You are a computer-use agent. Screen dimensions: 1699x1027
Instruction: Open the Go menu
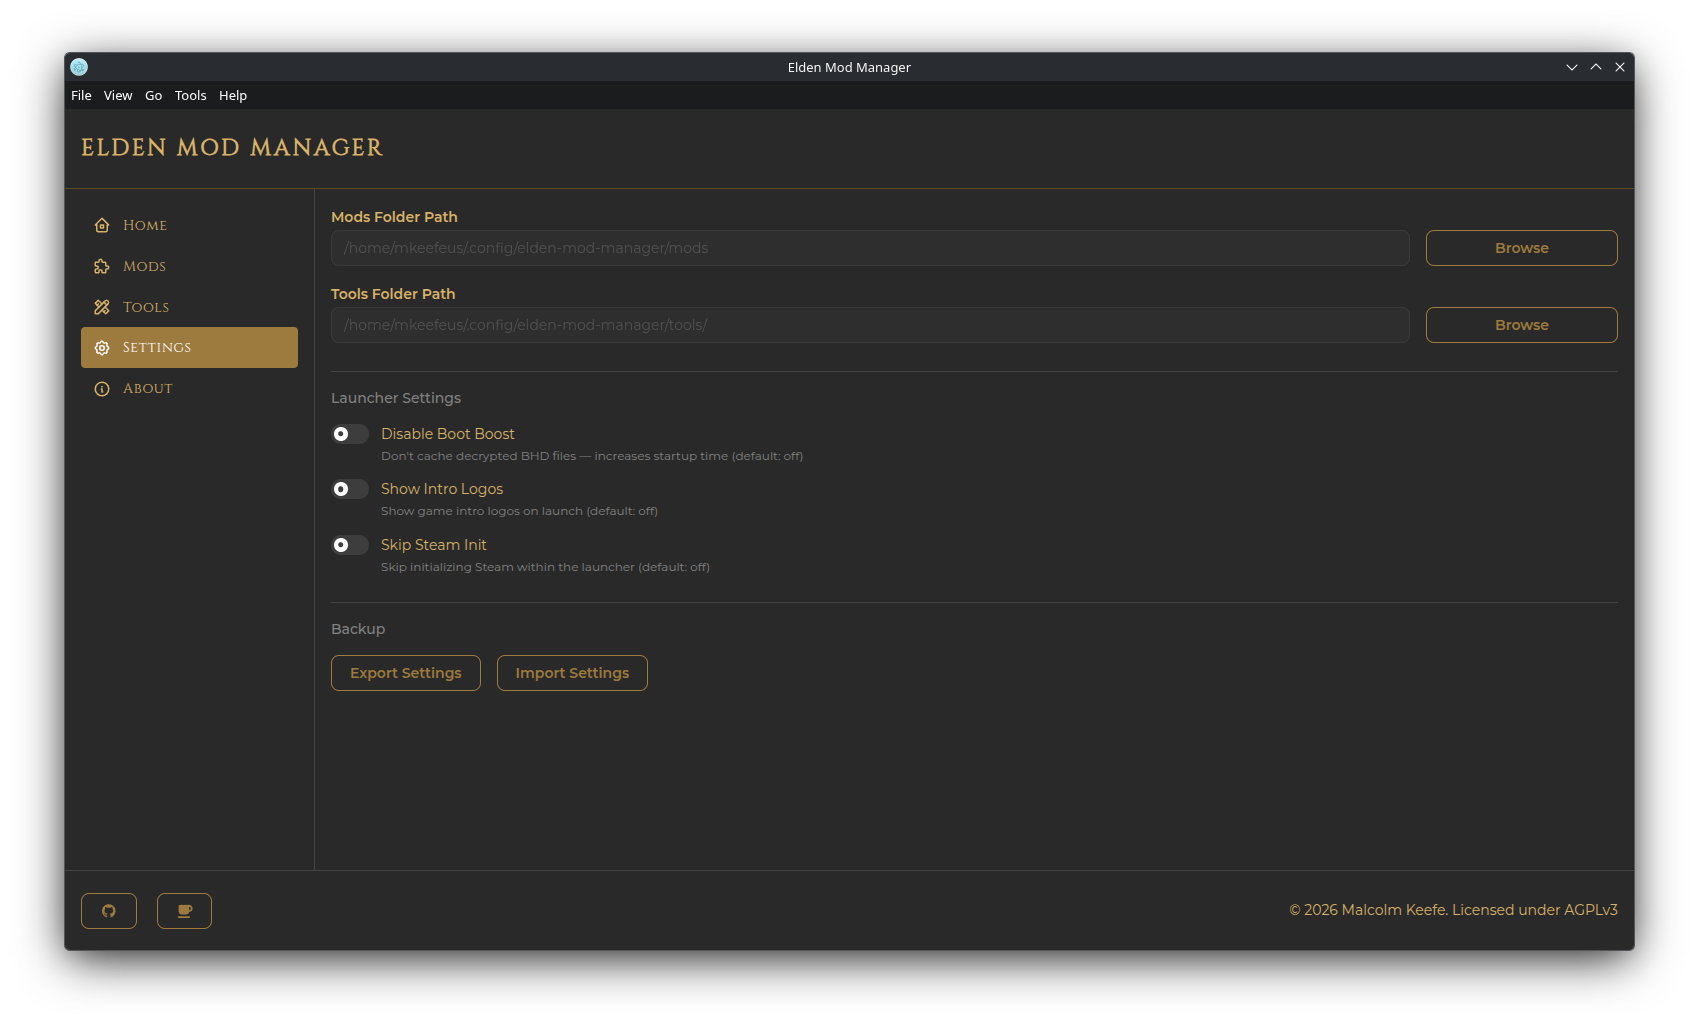point(153,96)
